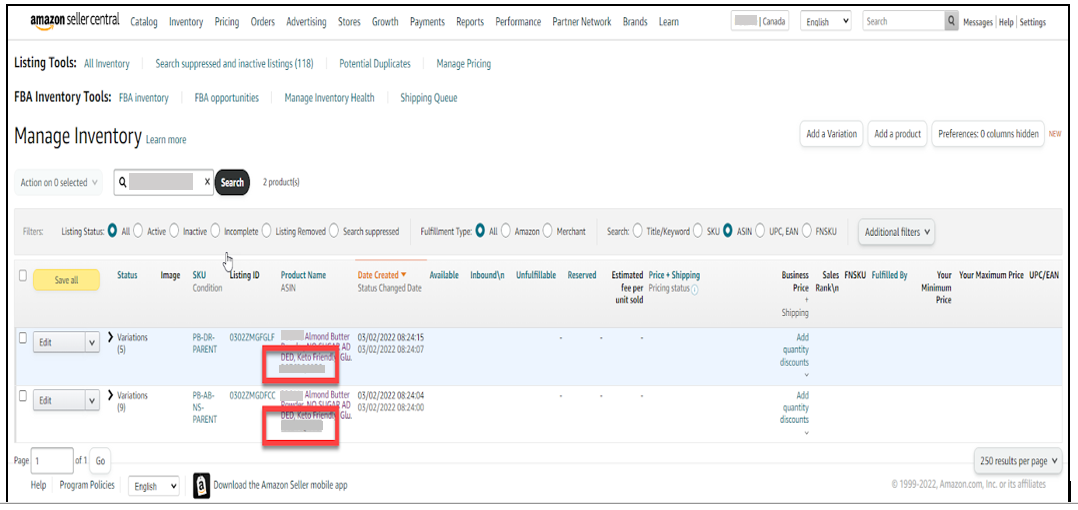The height and width of the screenshot is (510, 1078).
Task: Select Listing Status All radio button
Action: pyautogui.click(x=113, y=231)
